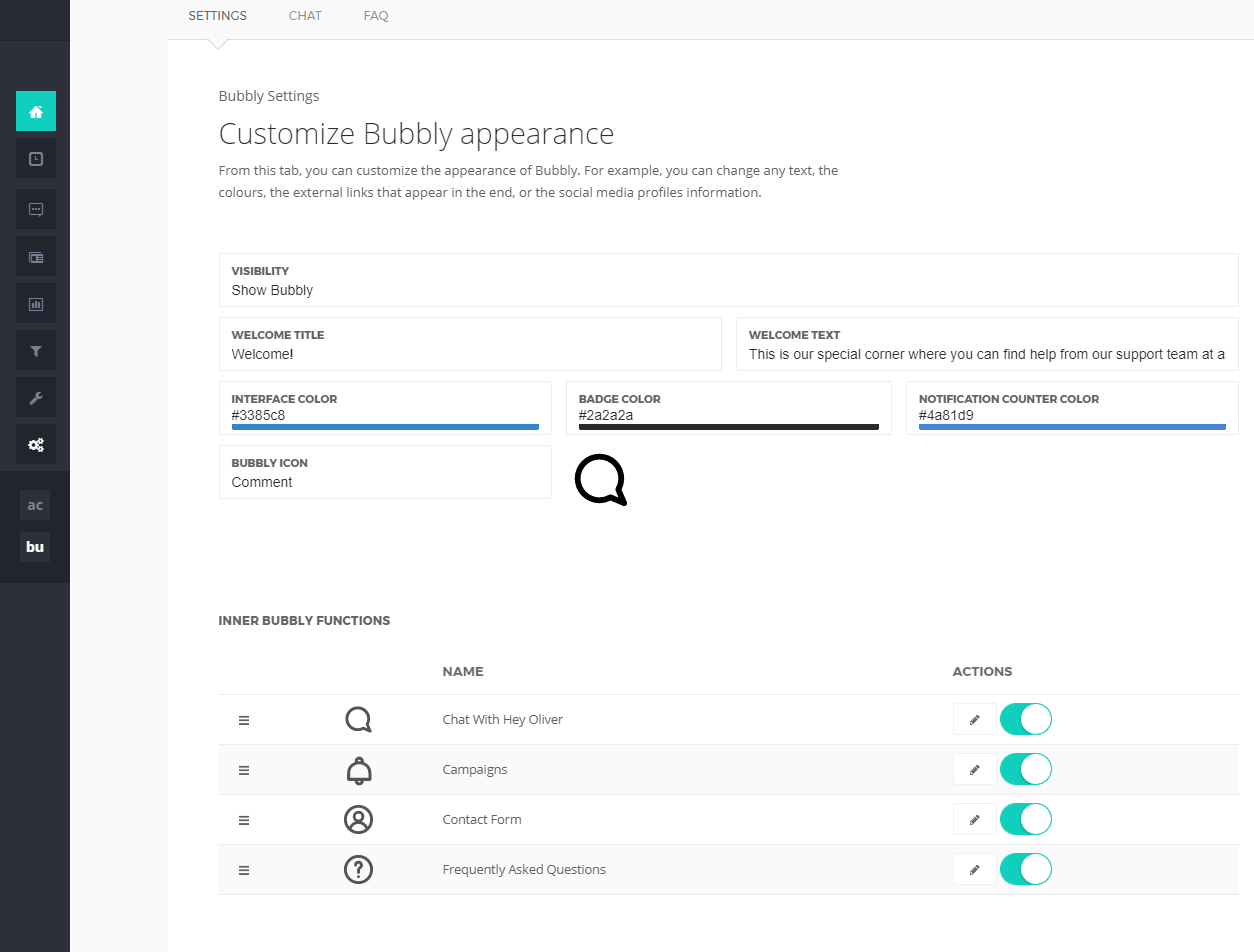The height and width of the screenshot is (952, 1254).
Task: Open the chat message icon in sidebar
Action: [36, 209]
